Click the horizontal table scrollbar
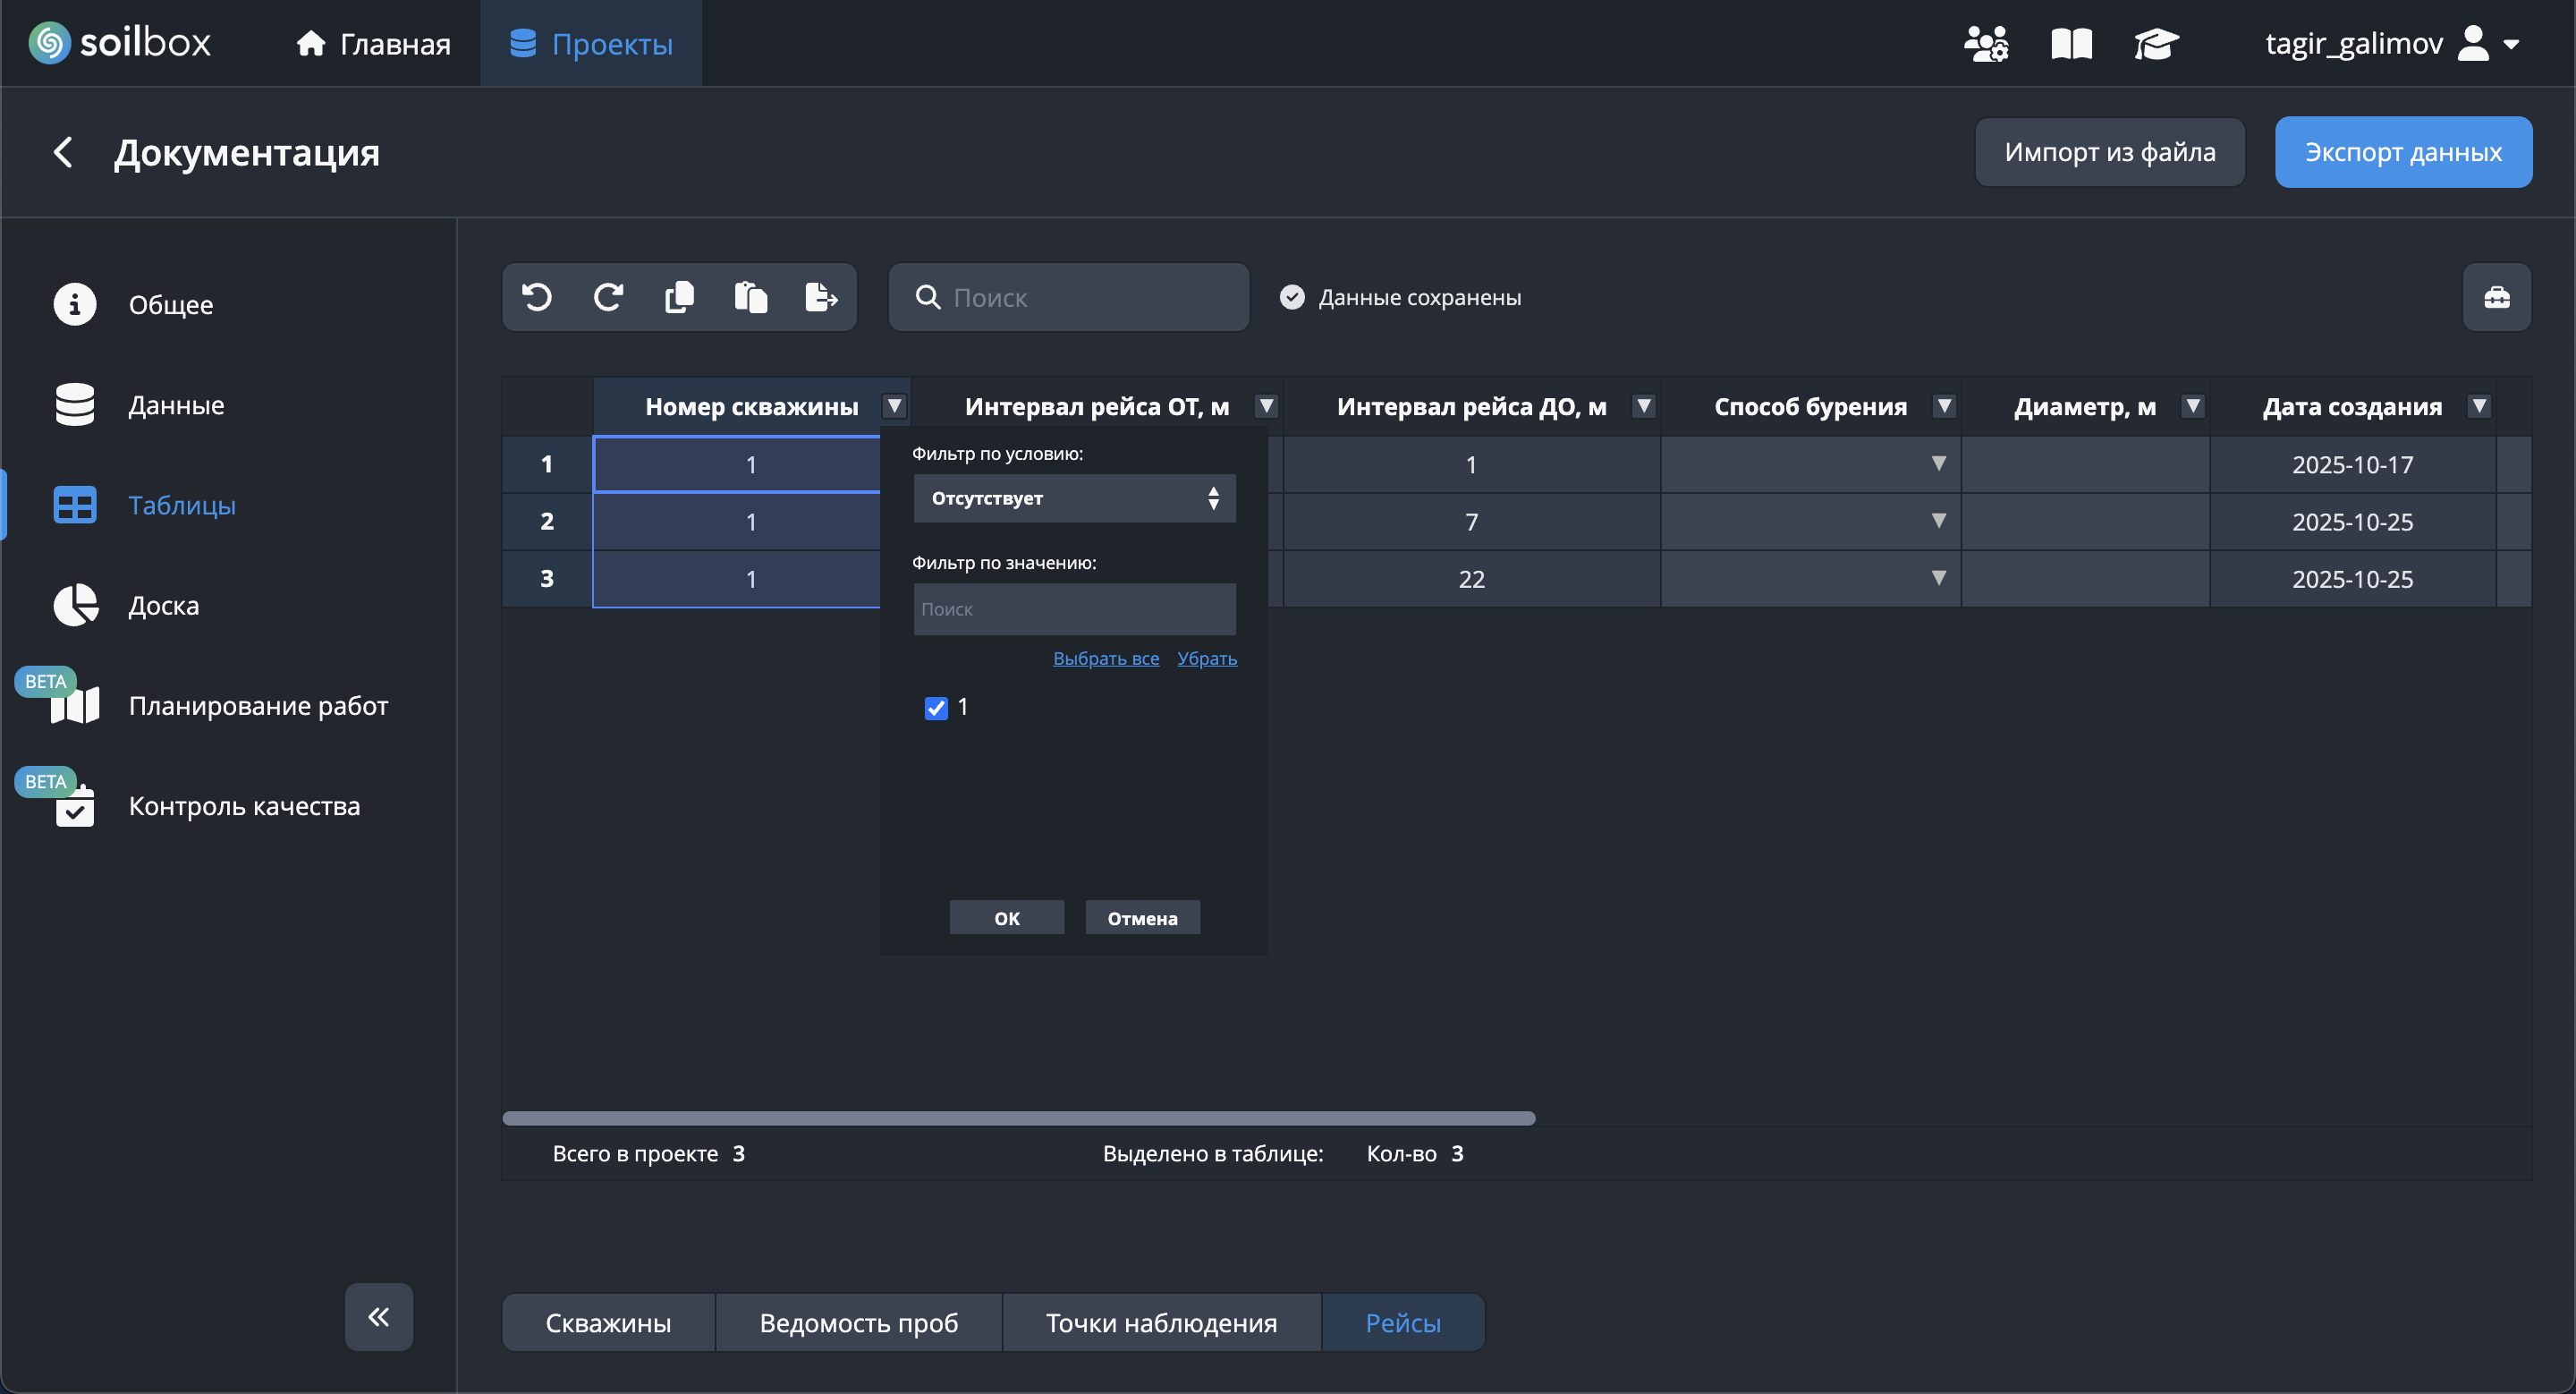 [1018, 1118]
